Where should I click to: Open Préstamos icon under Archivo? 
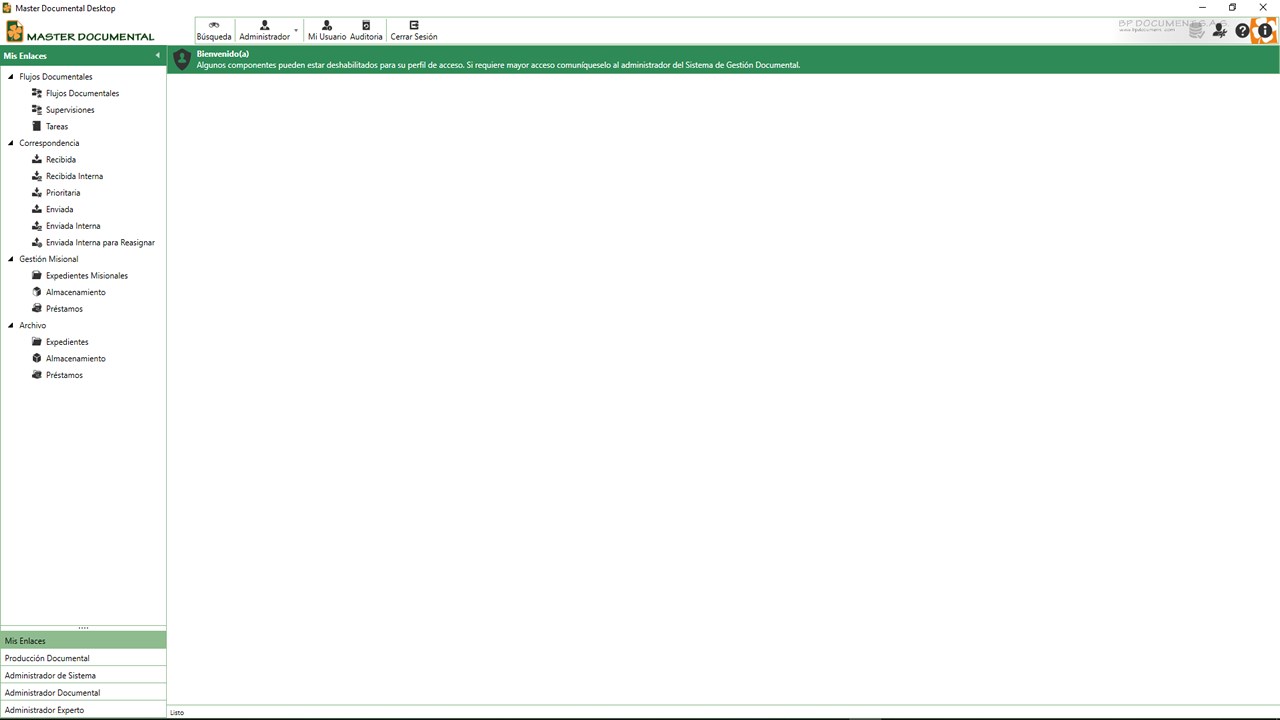tap(37, 375)
